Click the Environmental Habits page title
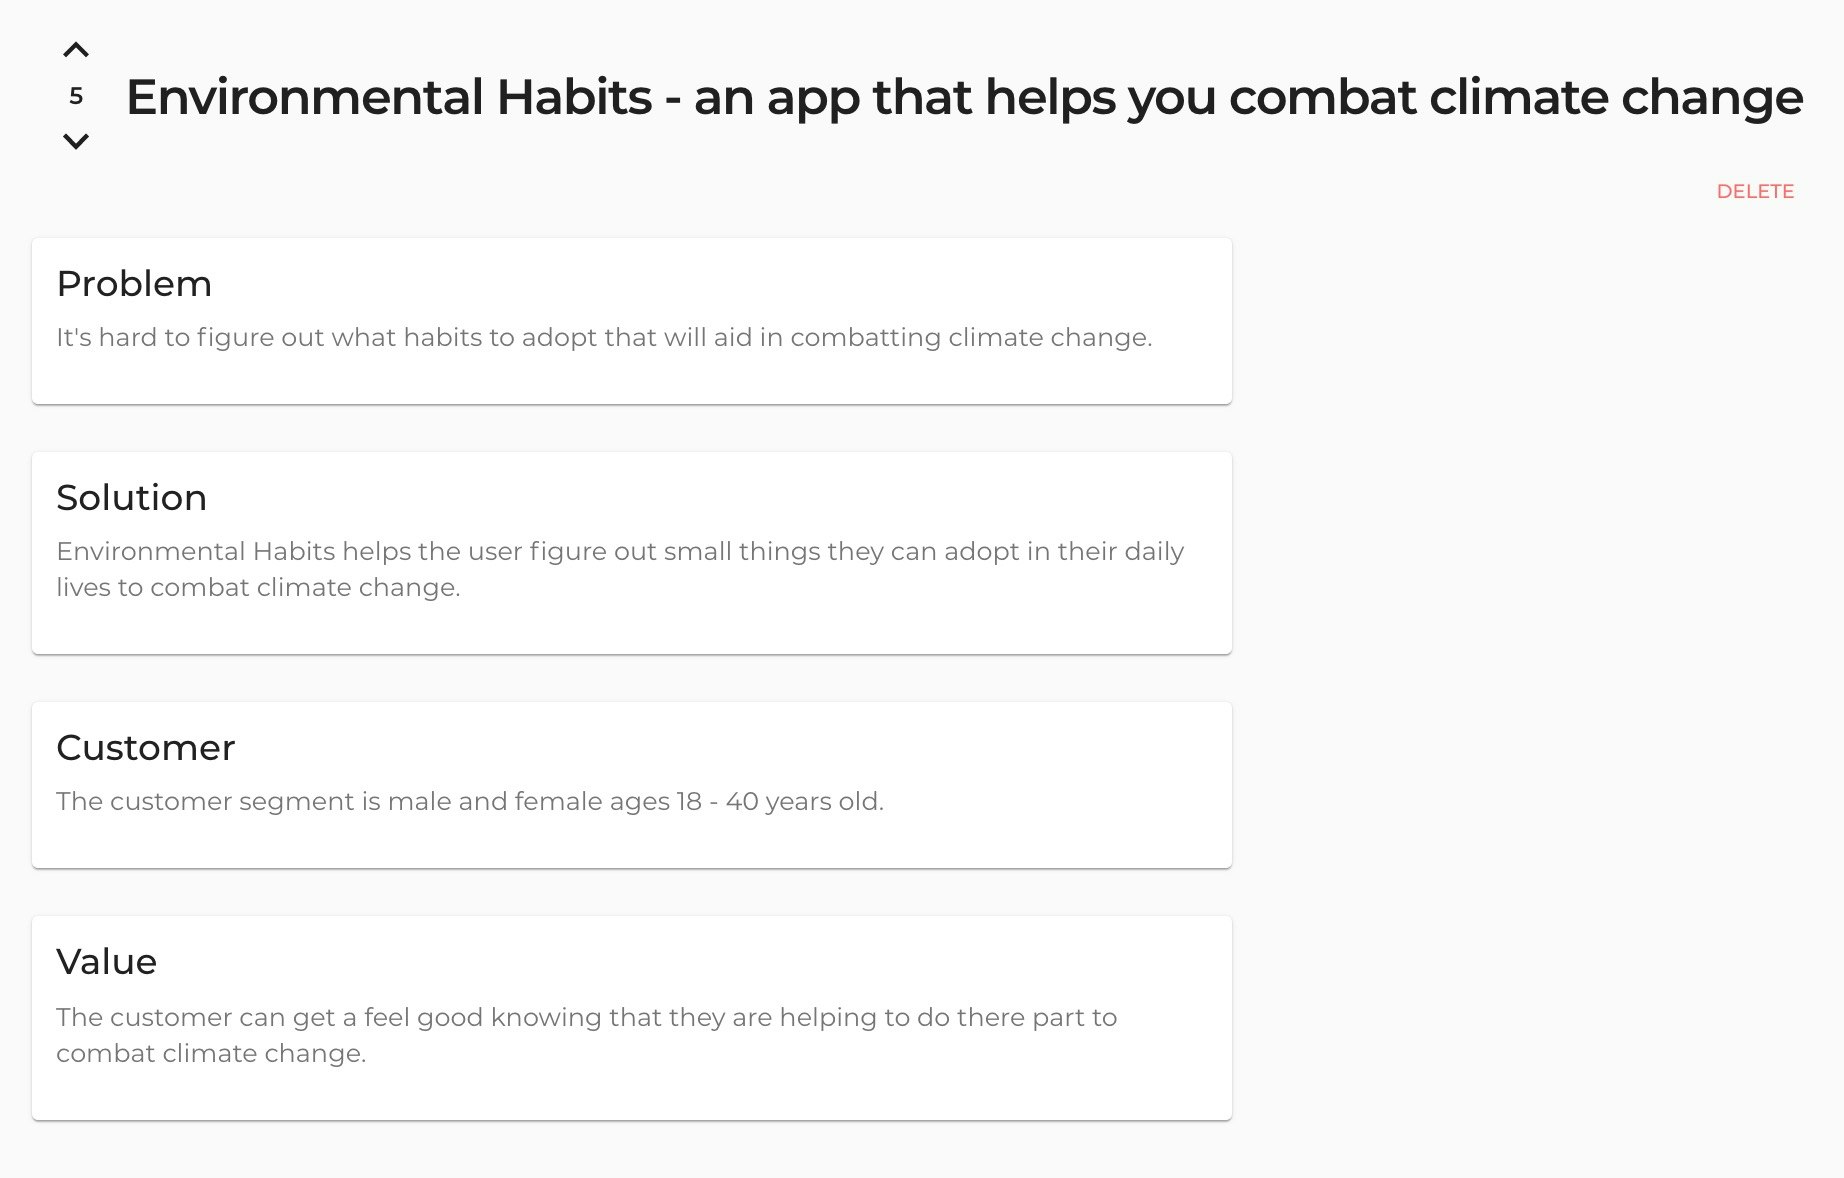This screenshot has height=1178, width=1844. [964, 97]
